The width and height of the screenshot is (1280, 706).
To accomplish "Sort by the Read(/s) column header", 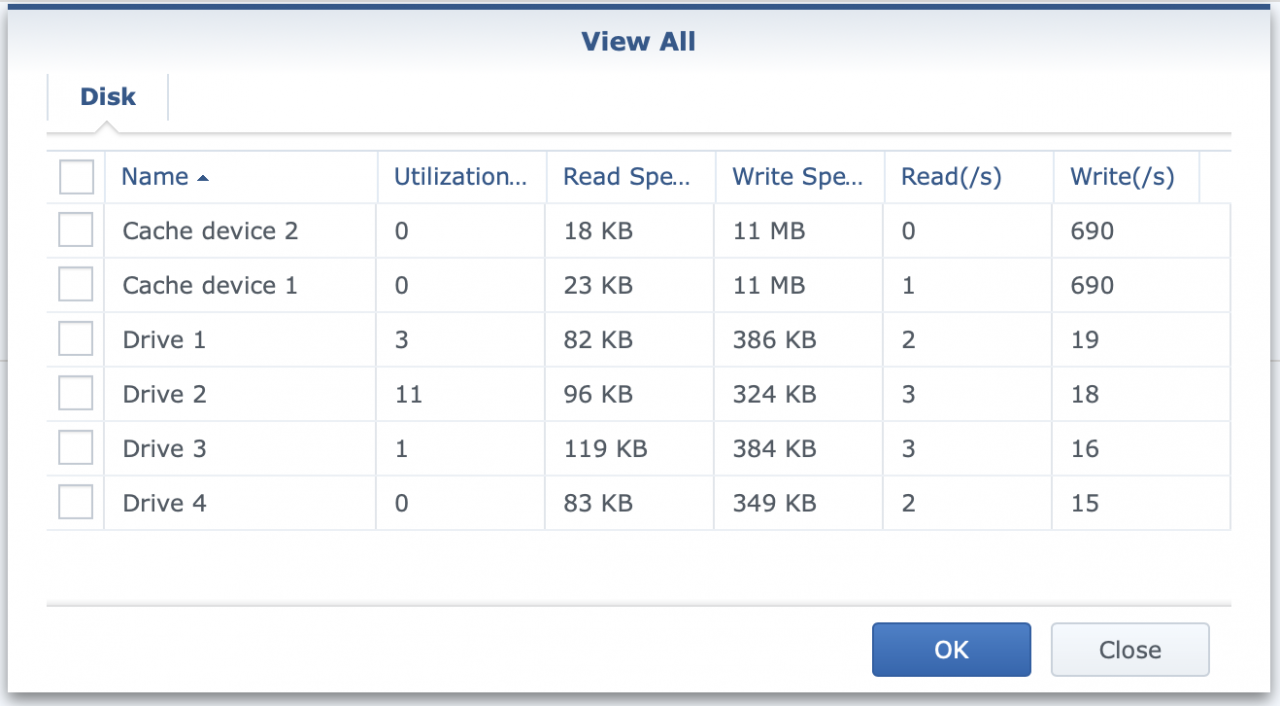I will 948,176.
